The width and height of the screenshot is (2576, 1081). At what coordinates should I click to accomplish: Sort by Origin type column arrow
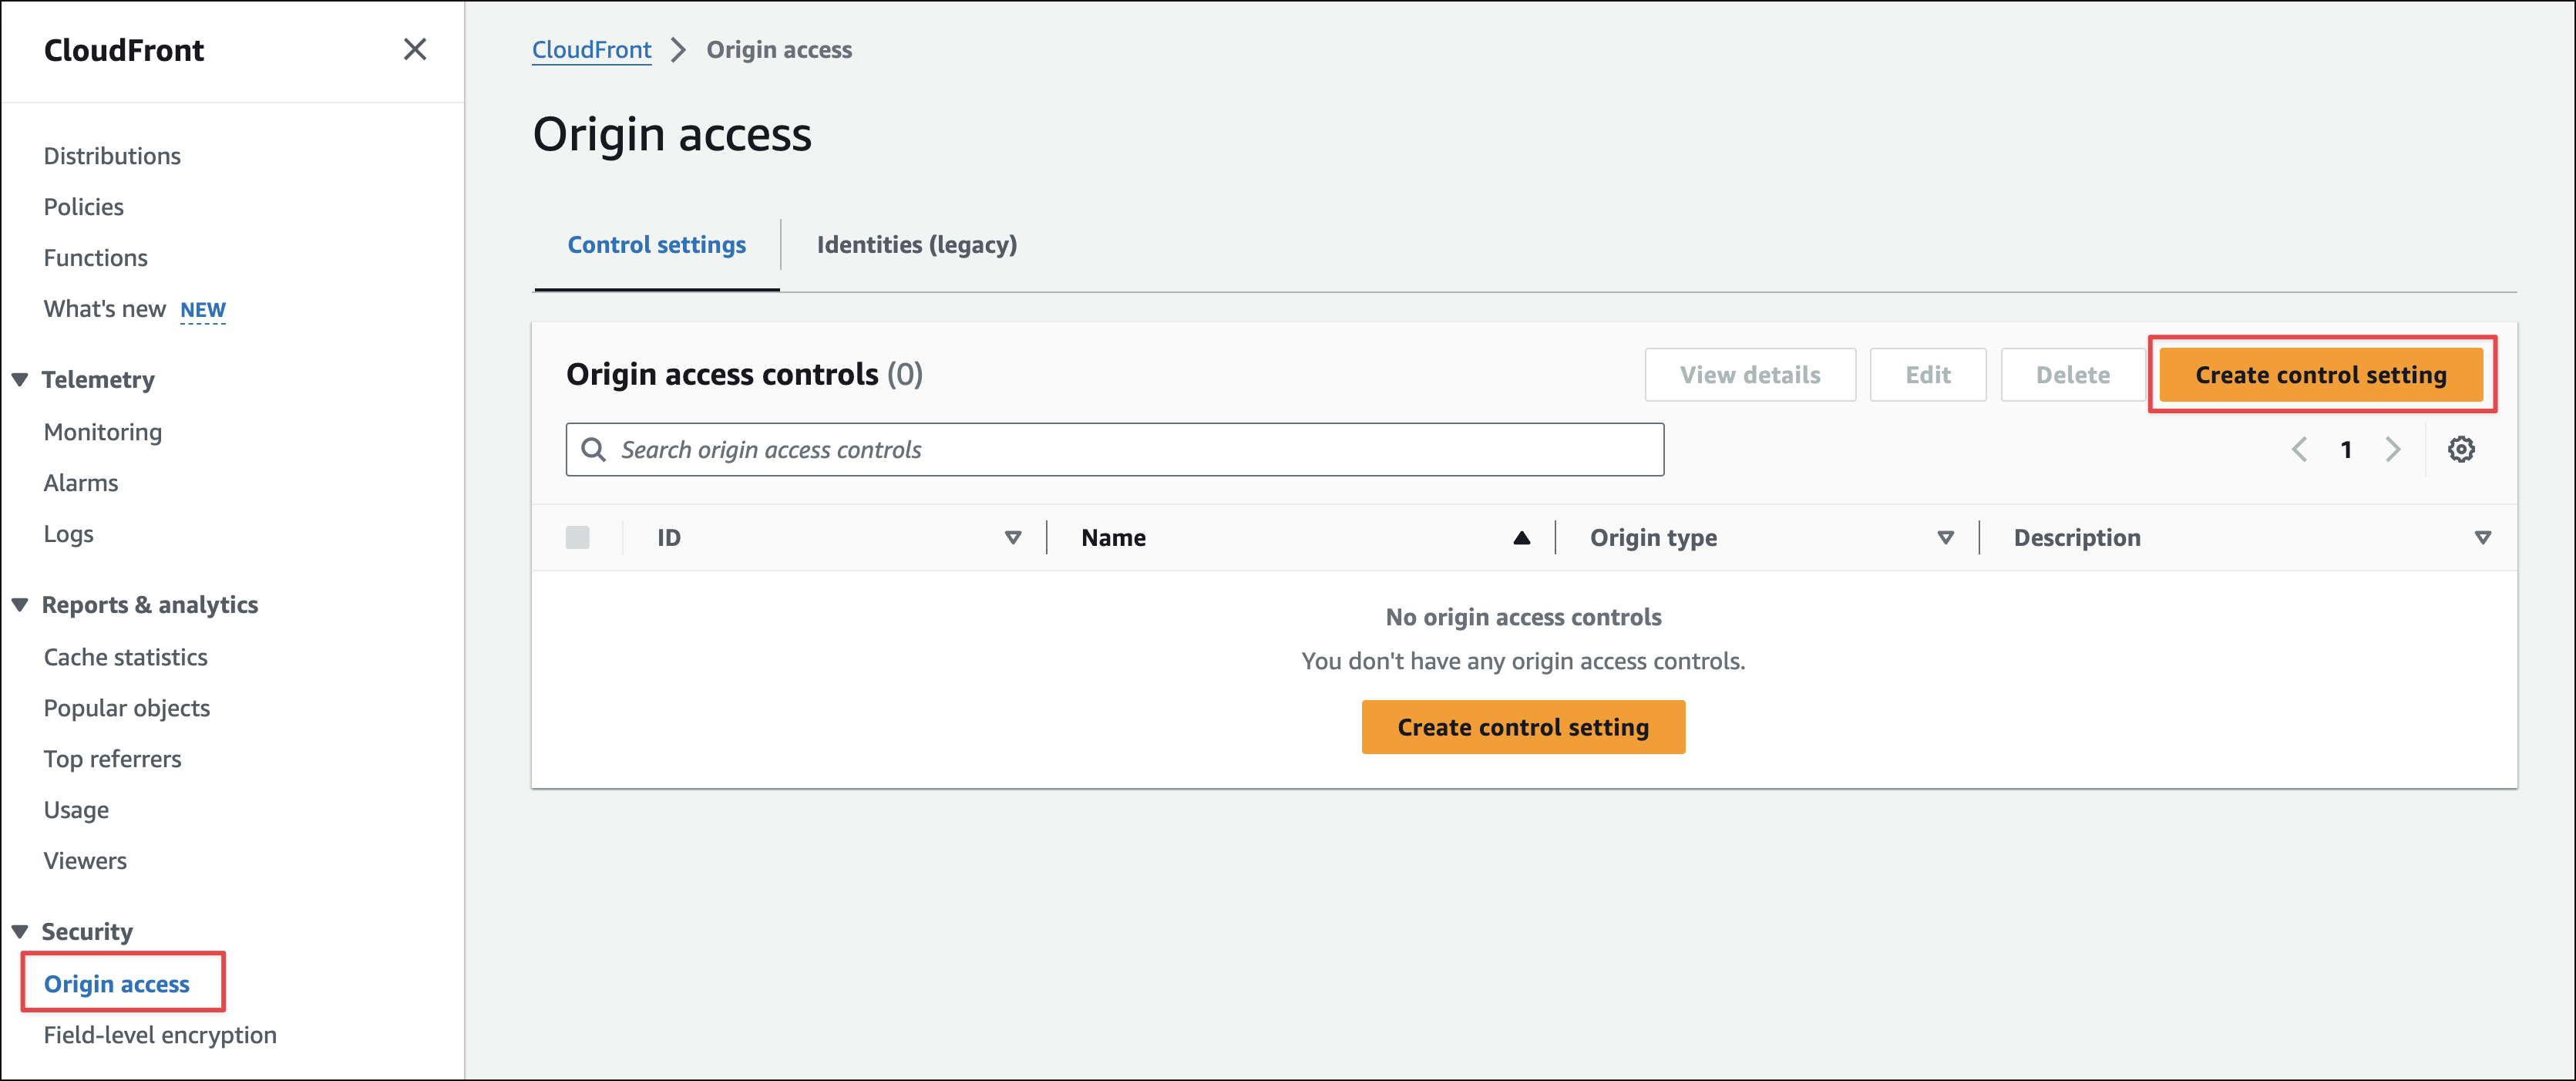pyautogui.click(x=1945, y=538)
